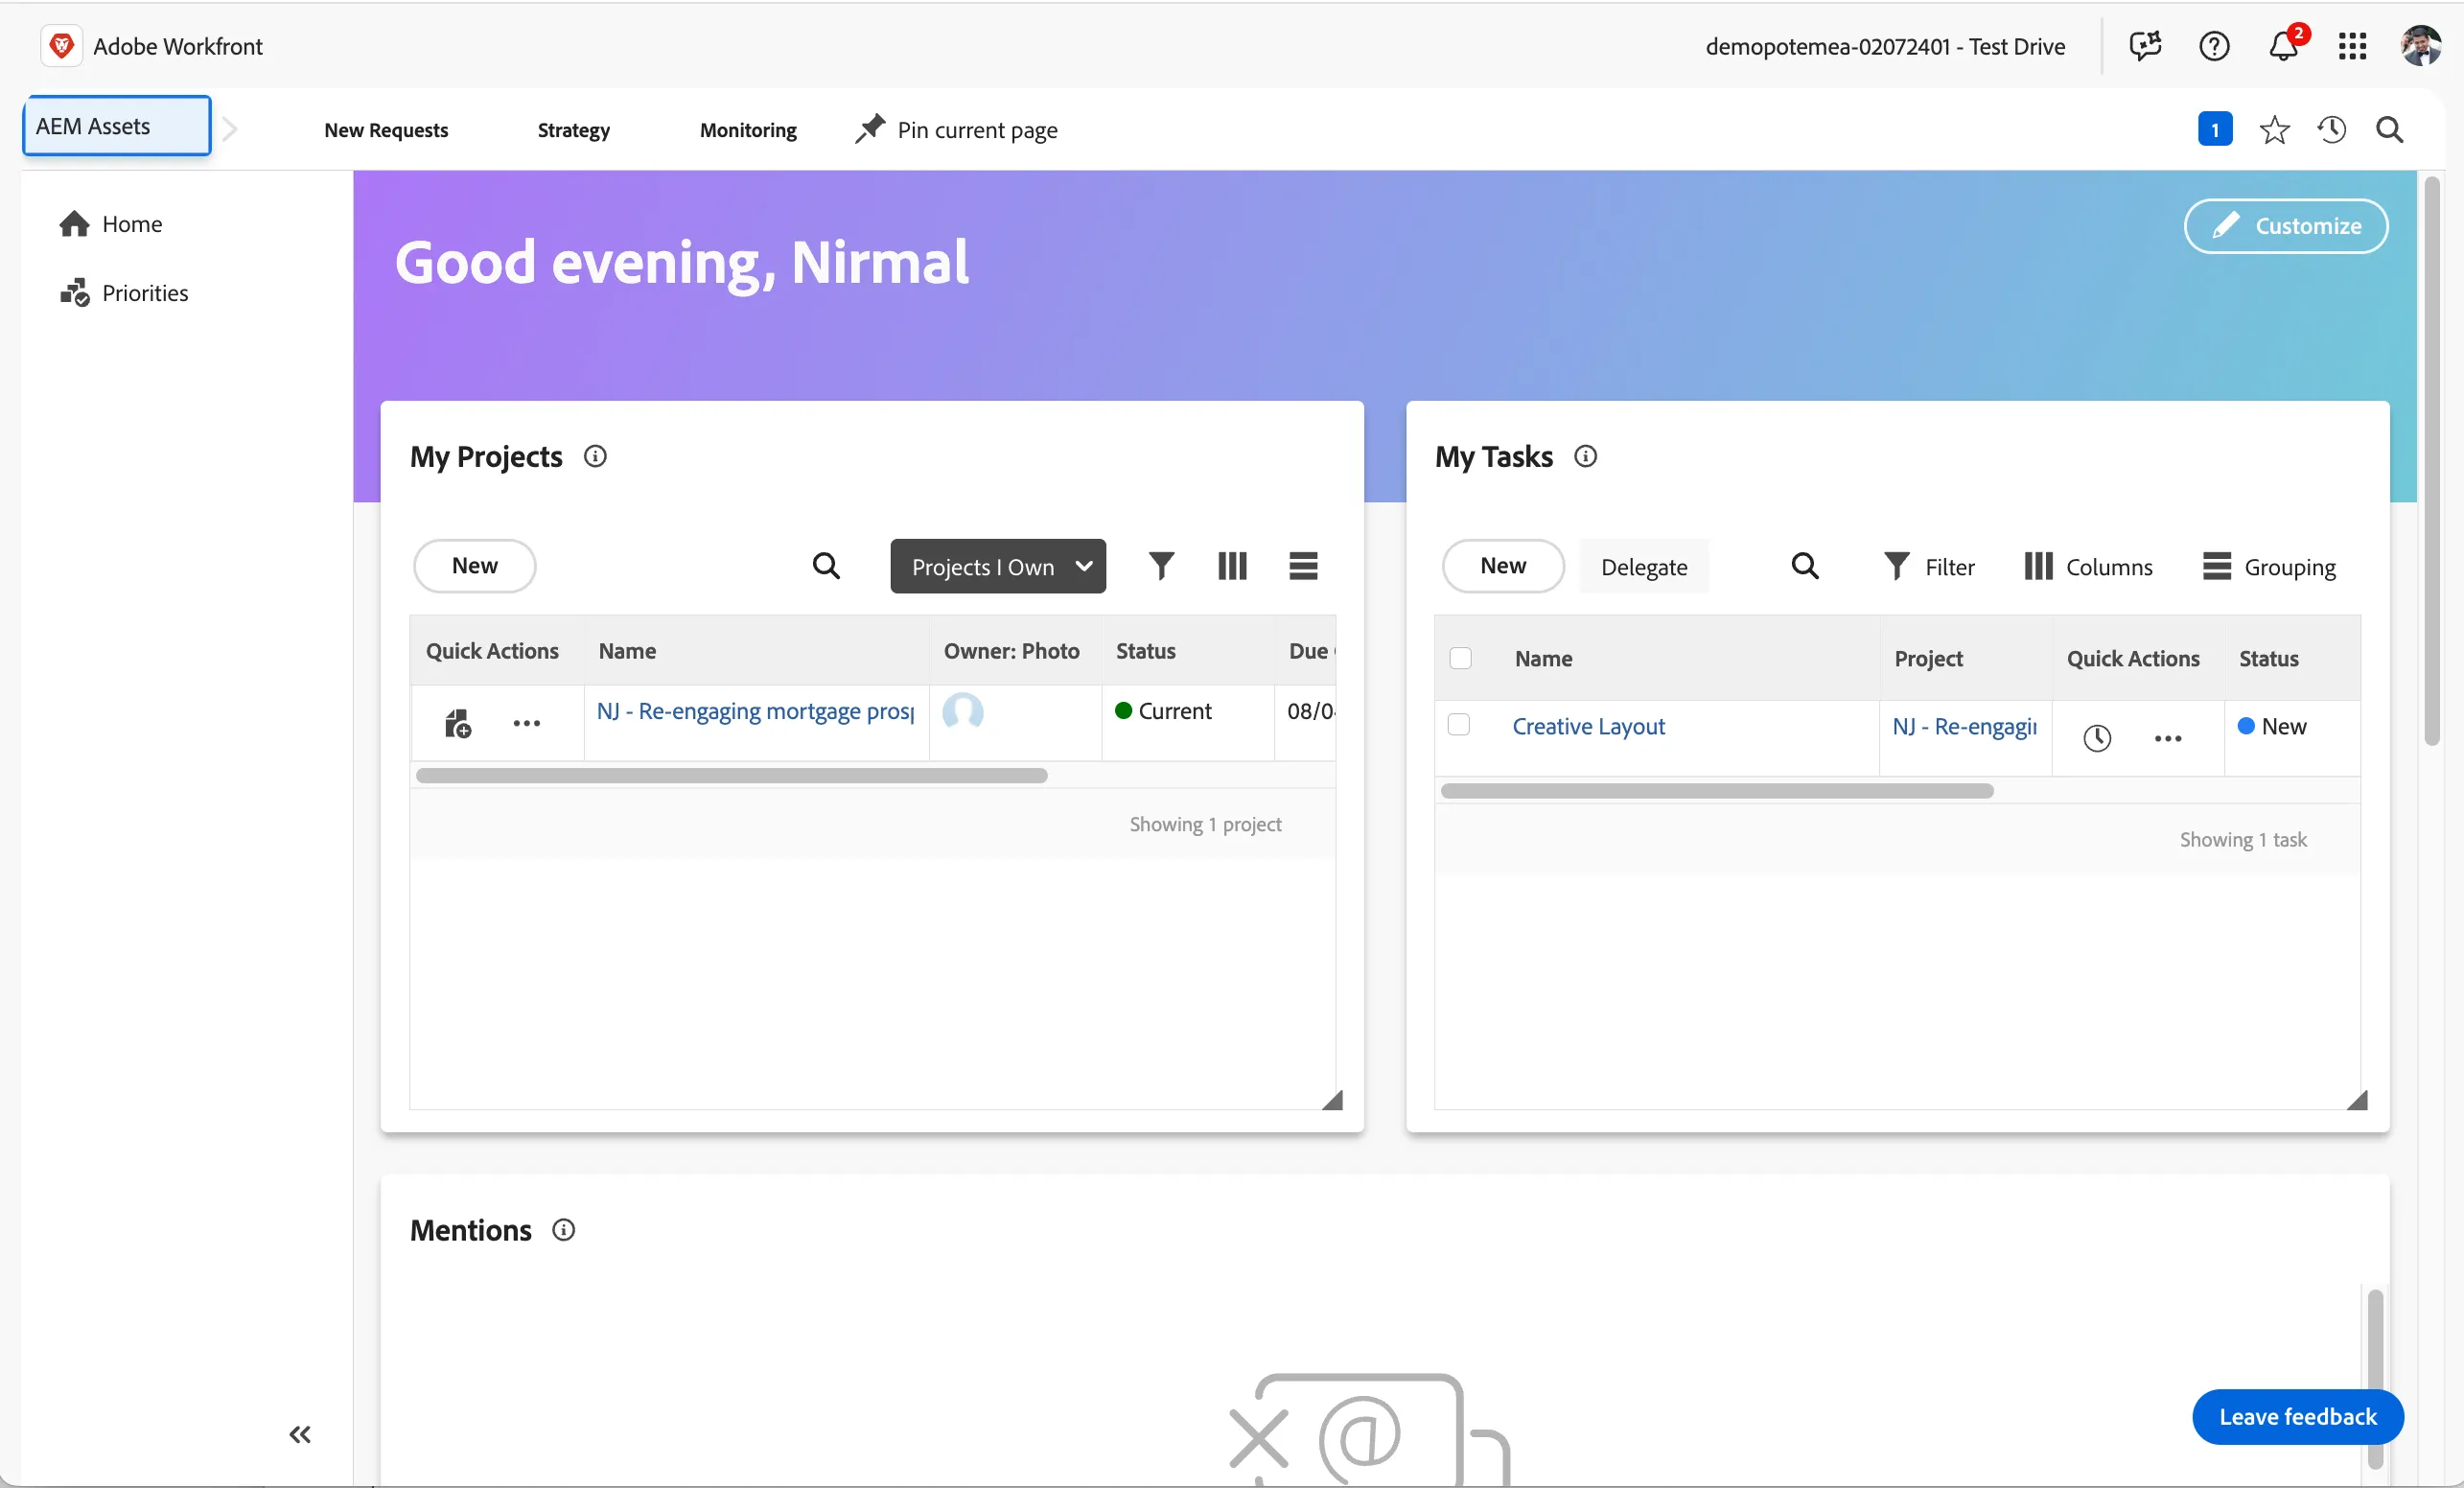Screen dimensions: 2464x1488
Task: Open grouping icon in My Projects
Action: (1303, 566)
